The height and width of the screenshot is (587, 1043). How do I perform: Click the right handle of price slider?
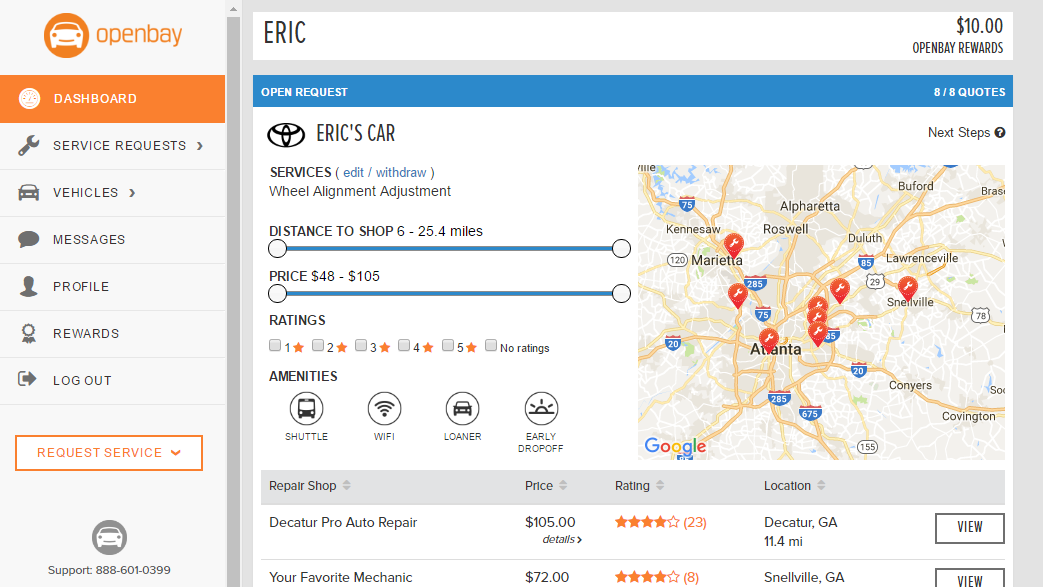(x=621, y=294)
